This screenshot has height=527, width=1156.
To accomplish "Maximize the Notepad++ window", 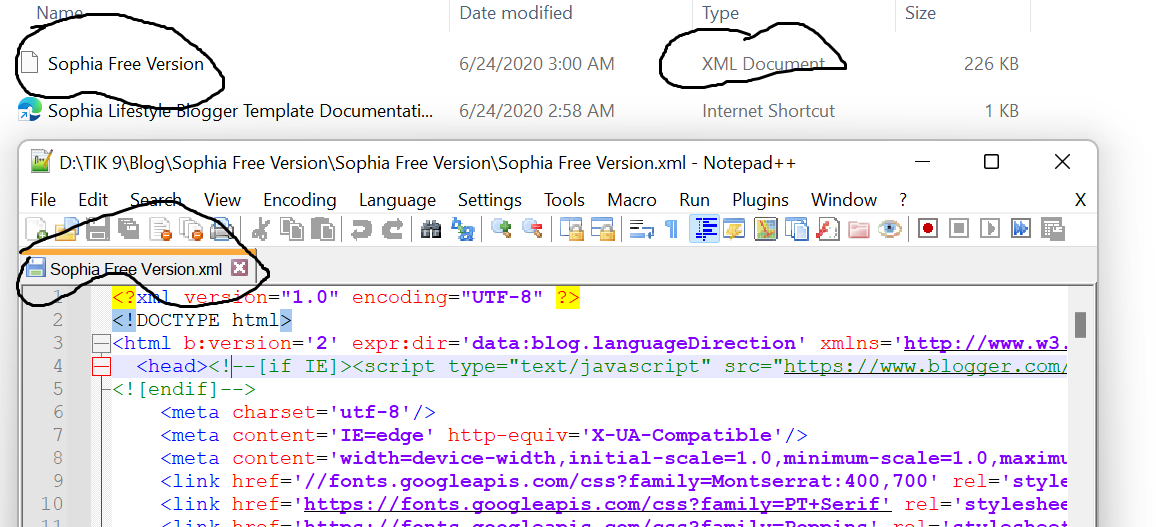I will [992, 161].
